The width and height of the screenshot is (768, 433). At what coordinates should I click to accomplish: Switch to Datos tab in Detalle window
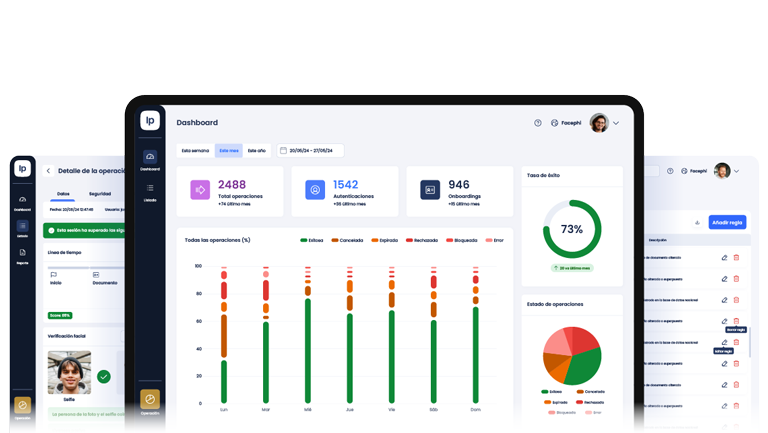point(63,194)
